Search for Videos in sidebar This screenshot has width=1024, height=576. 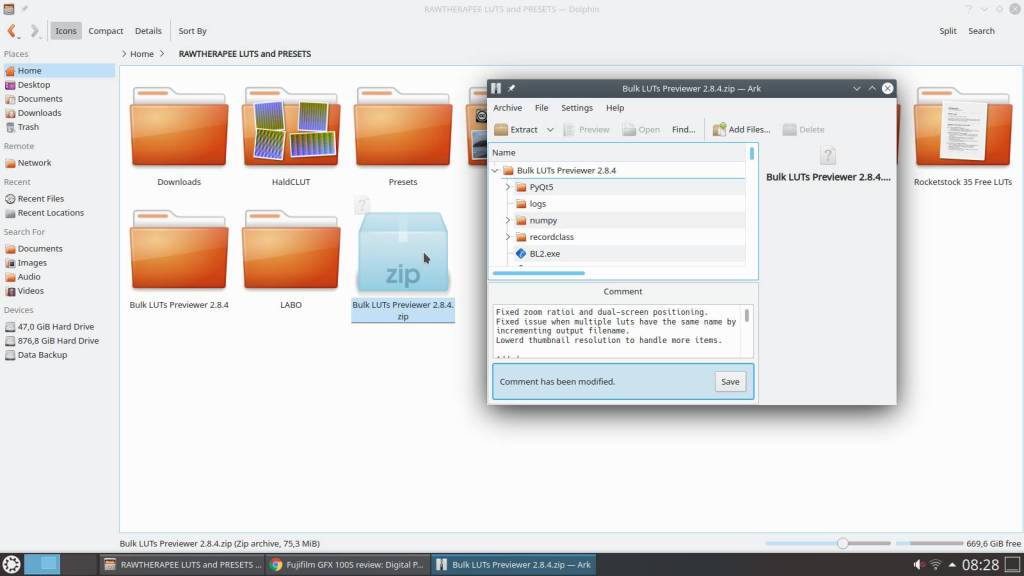(x=58, y=291)
